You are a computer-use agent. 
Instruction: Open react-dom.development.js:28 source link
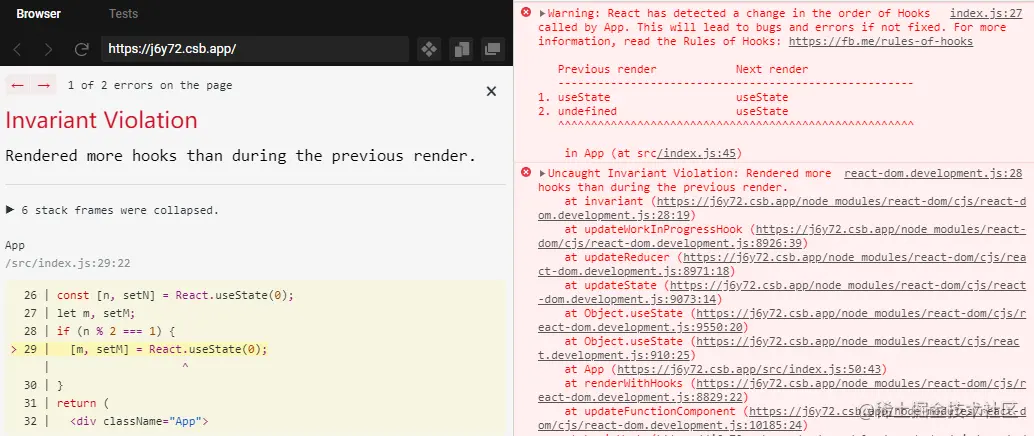[933, 173]
